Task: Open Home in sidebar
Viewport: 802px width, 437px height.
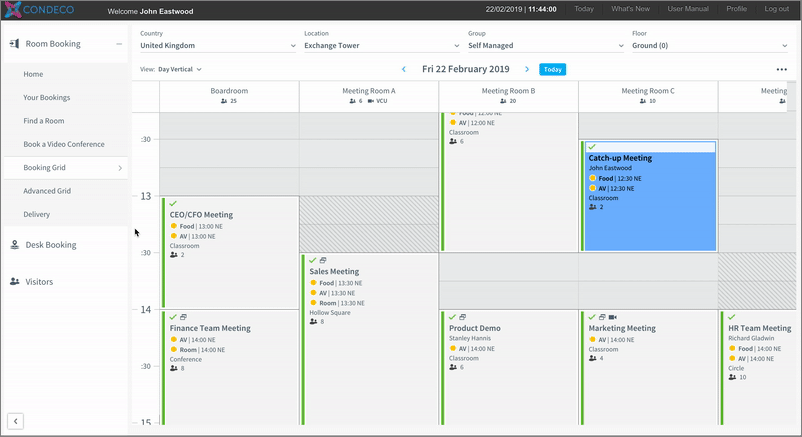Action: pyautogui.click(x=33, y=74)
